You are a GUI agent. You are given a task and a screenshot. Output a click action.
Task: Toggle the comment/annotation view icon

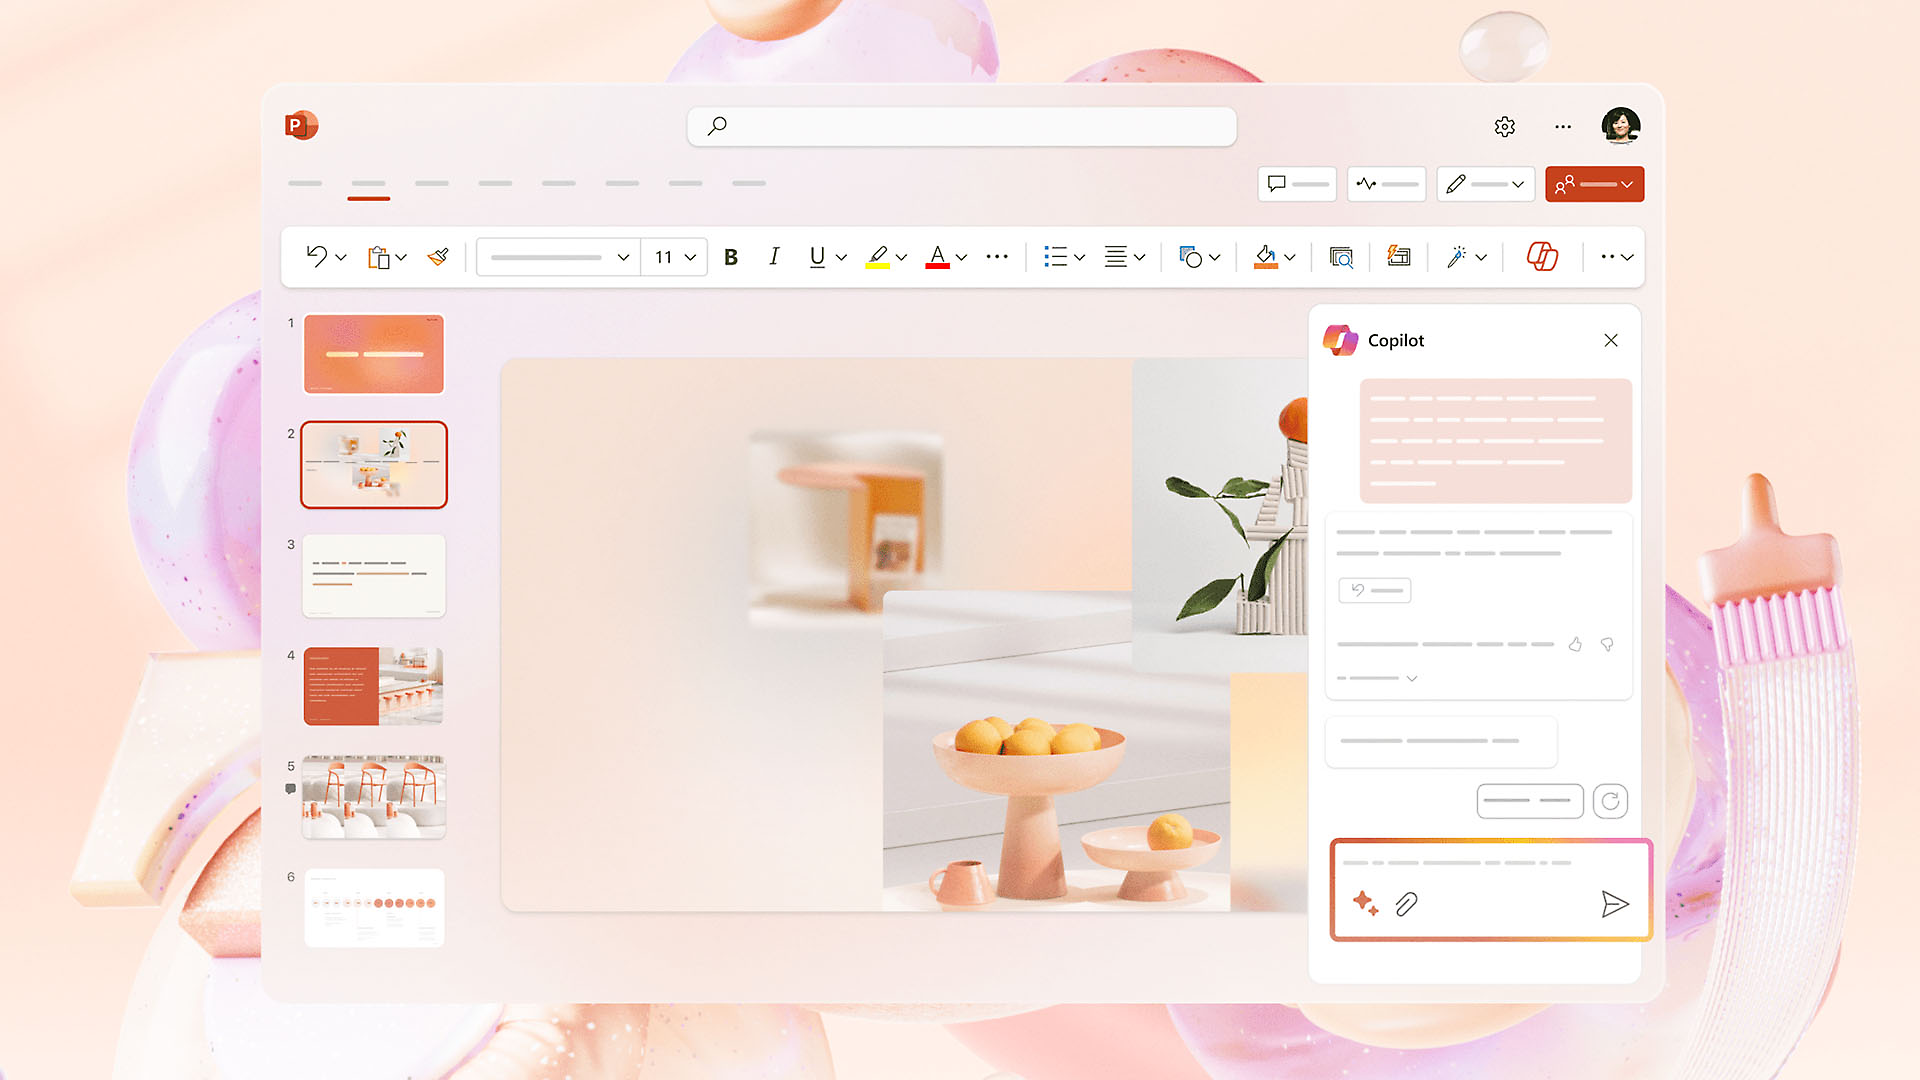point(1275,185)
